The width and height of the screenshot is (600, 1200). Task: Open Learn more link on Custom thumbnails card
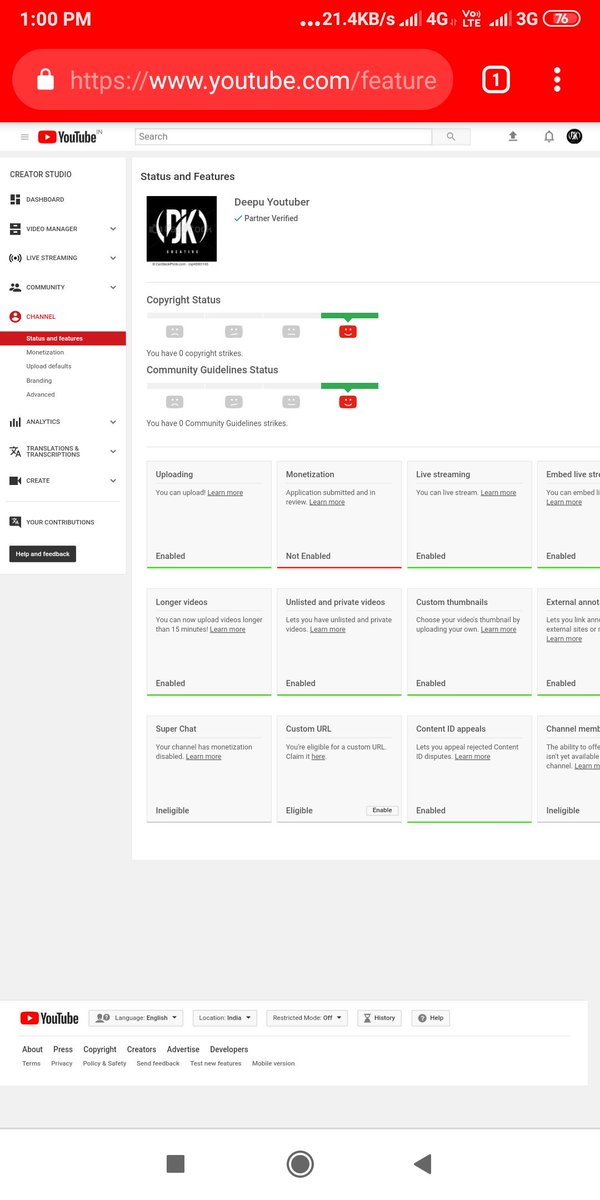pos(499,630)
